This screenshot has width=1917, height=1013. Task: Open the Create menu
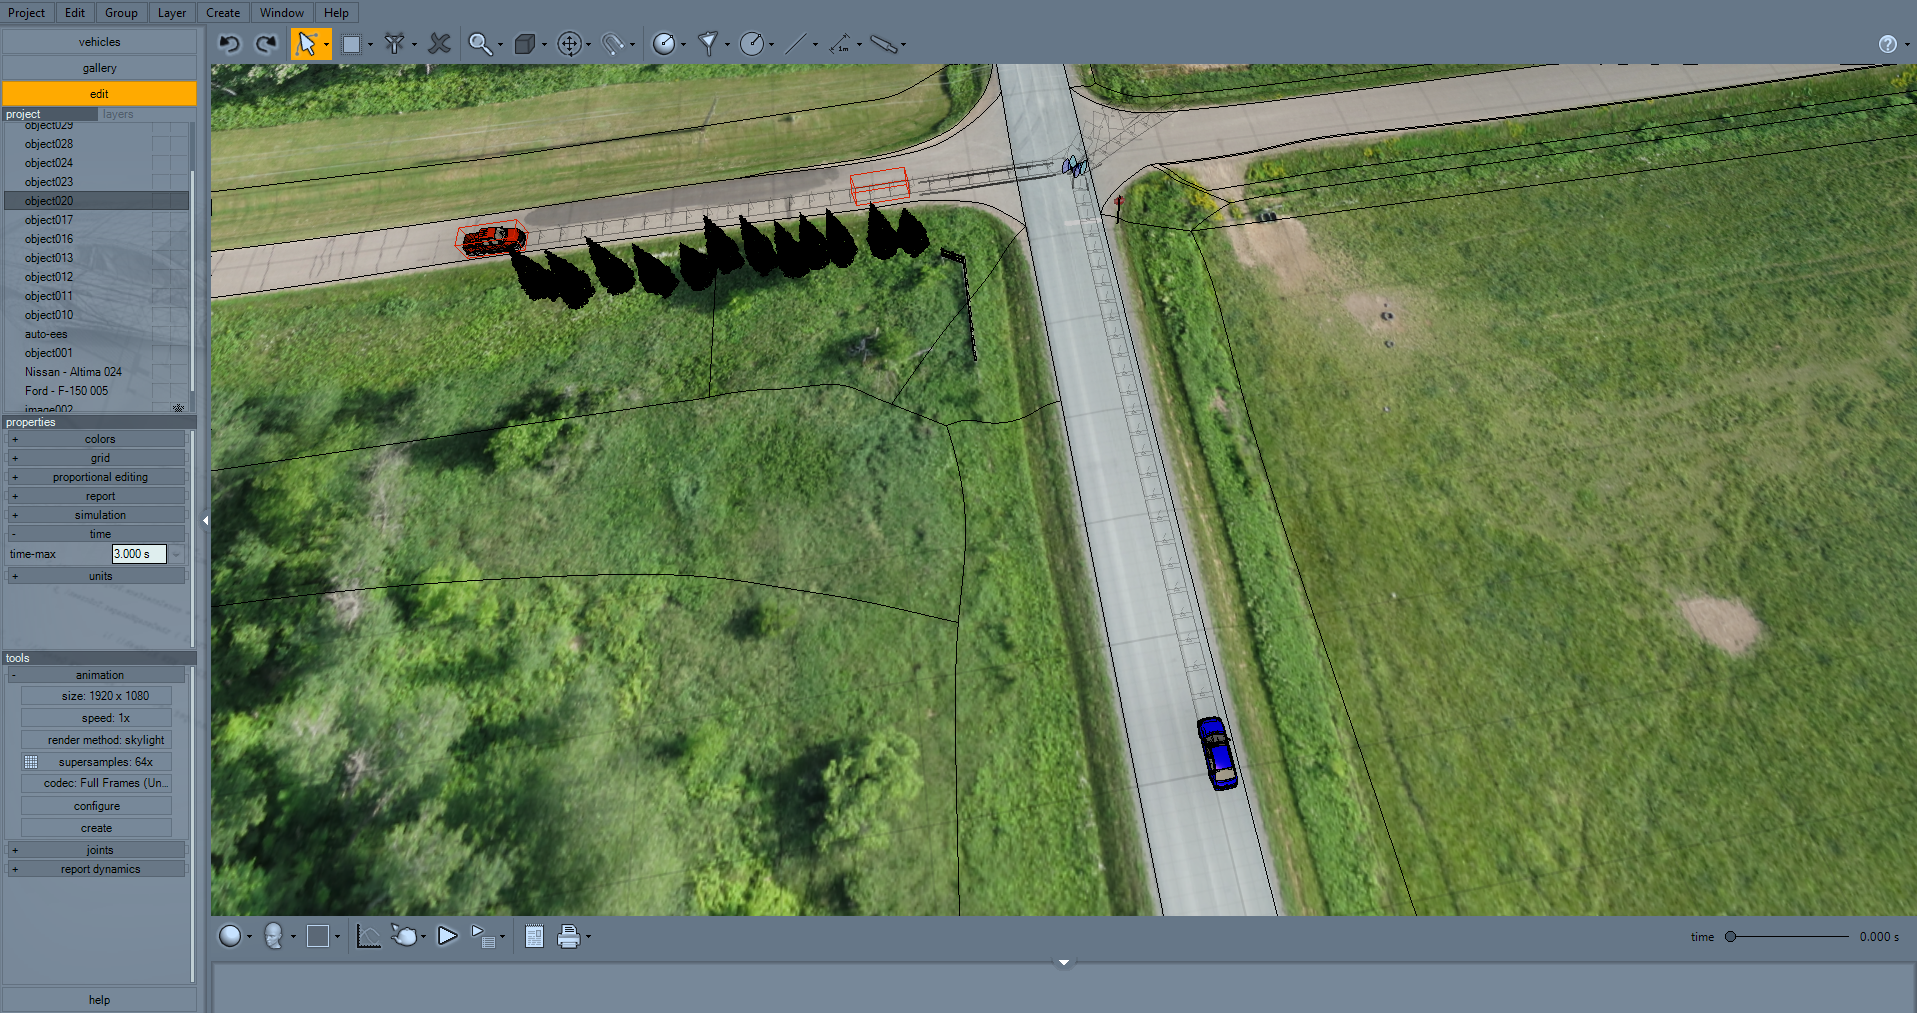223,13
